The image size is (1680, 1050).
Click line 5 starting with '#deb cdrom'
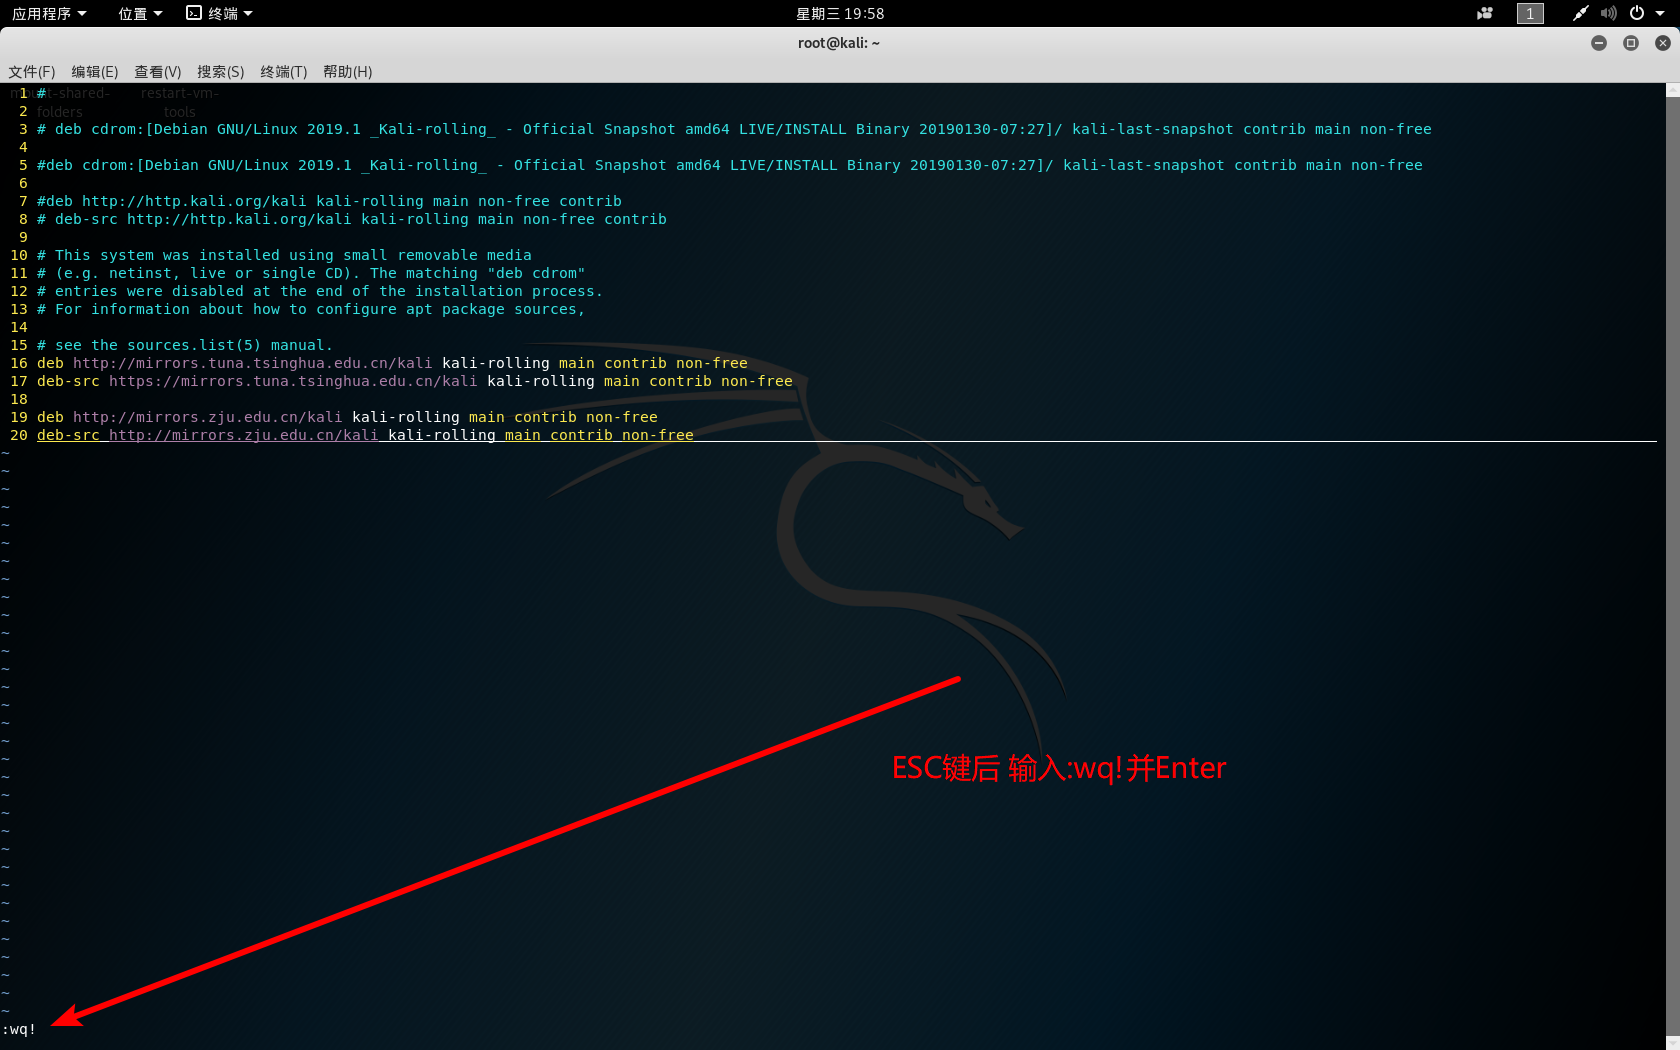730,165
